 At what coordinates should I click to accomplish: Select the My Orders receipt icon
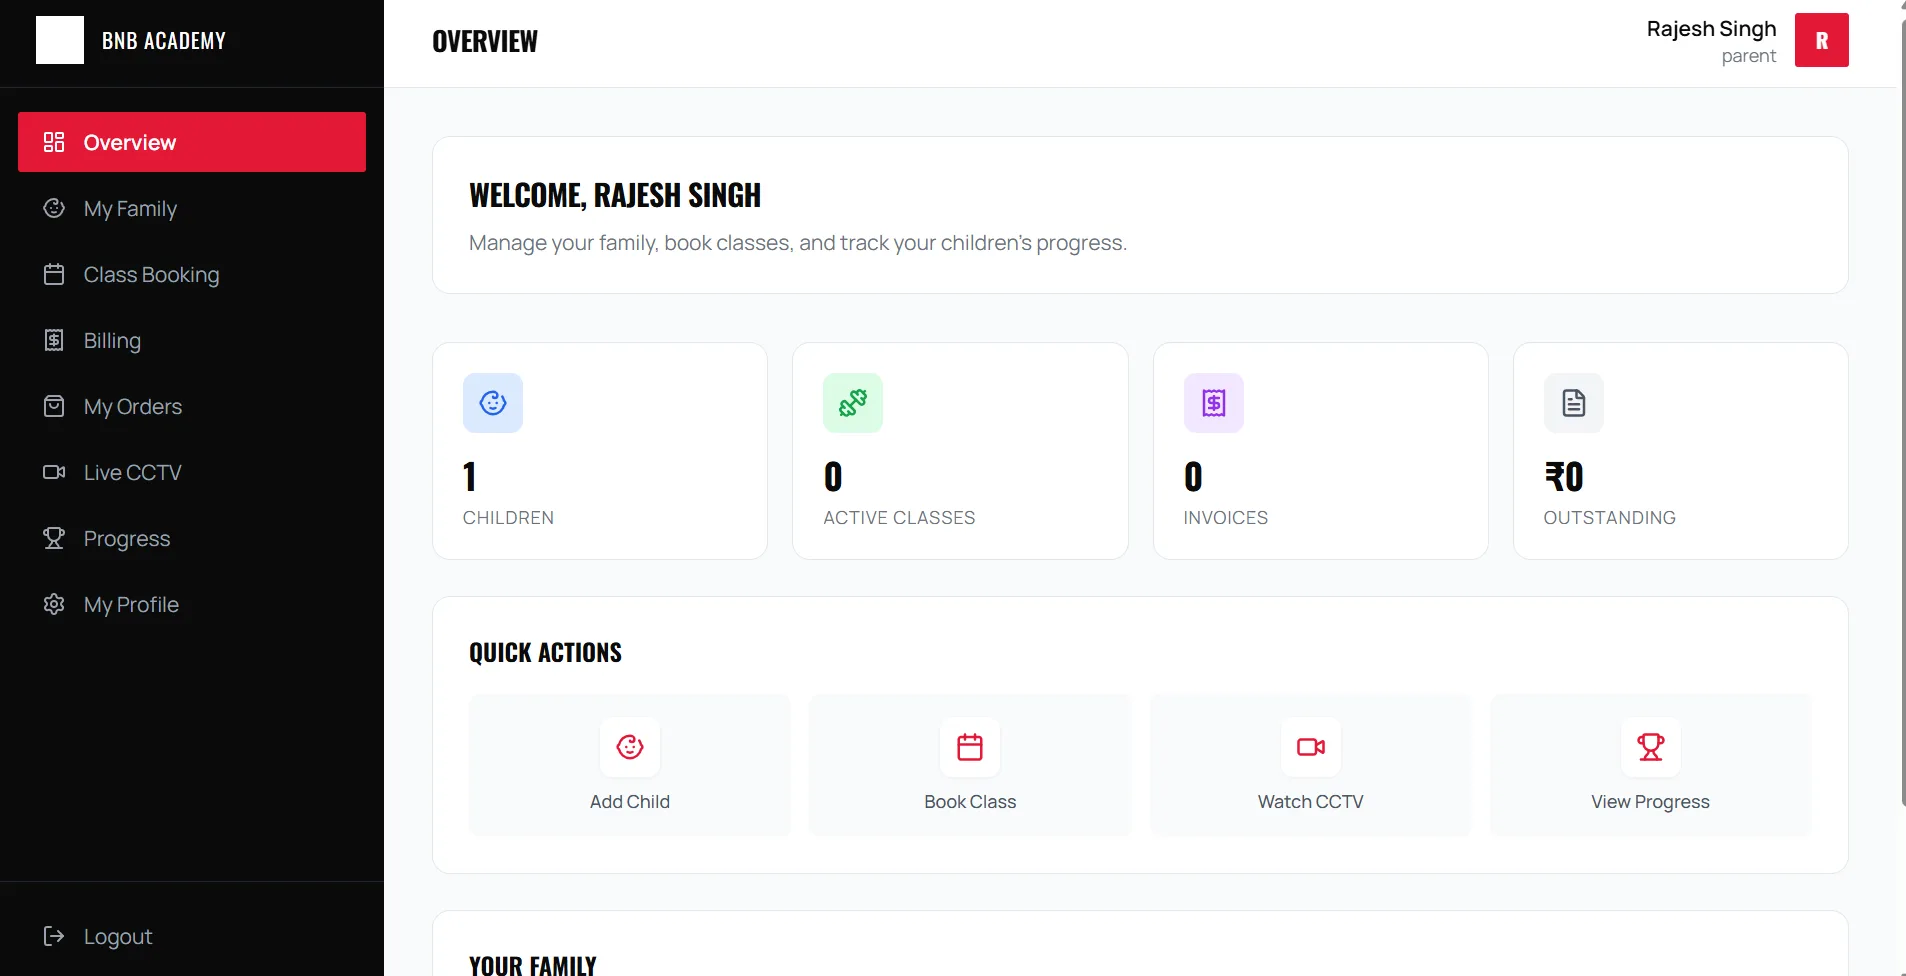[54, 406]
